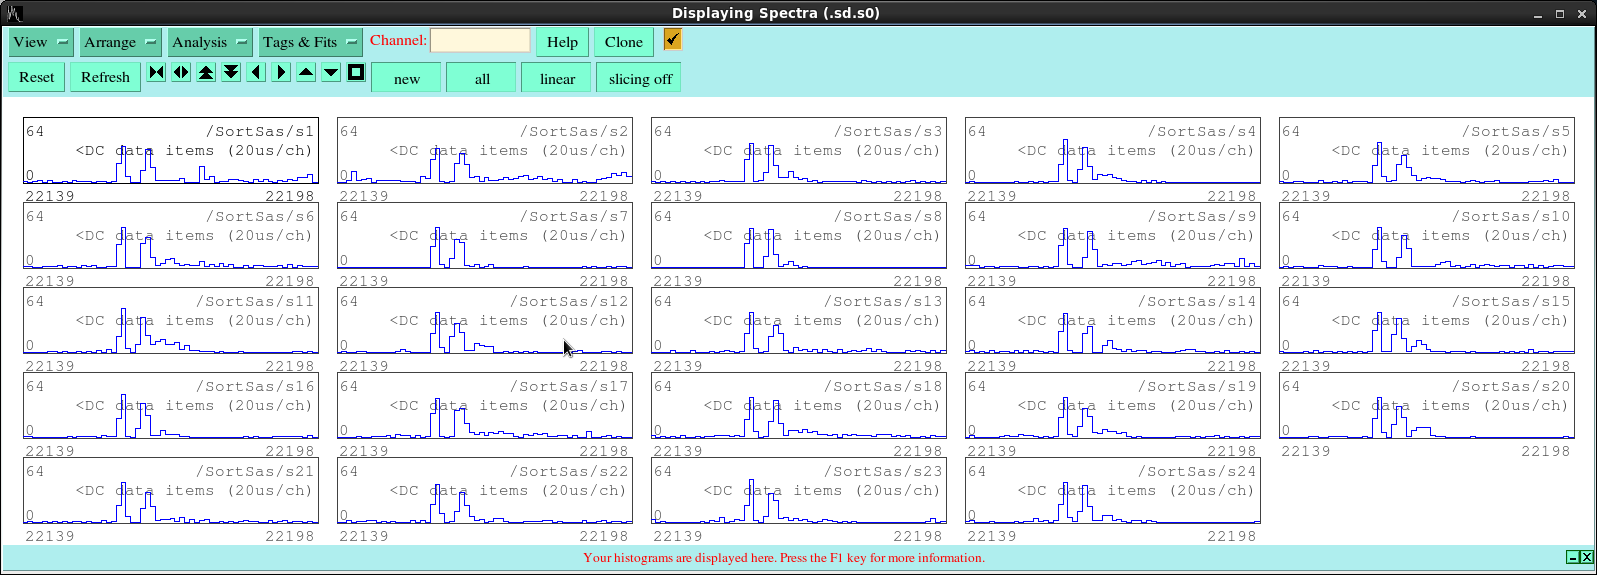
Task: Click inside the Channel input field
Action: click(x=480, y=40)
